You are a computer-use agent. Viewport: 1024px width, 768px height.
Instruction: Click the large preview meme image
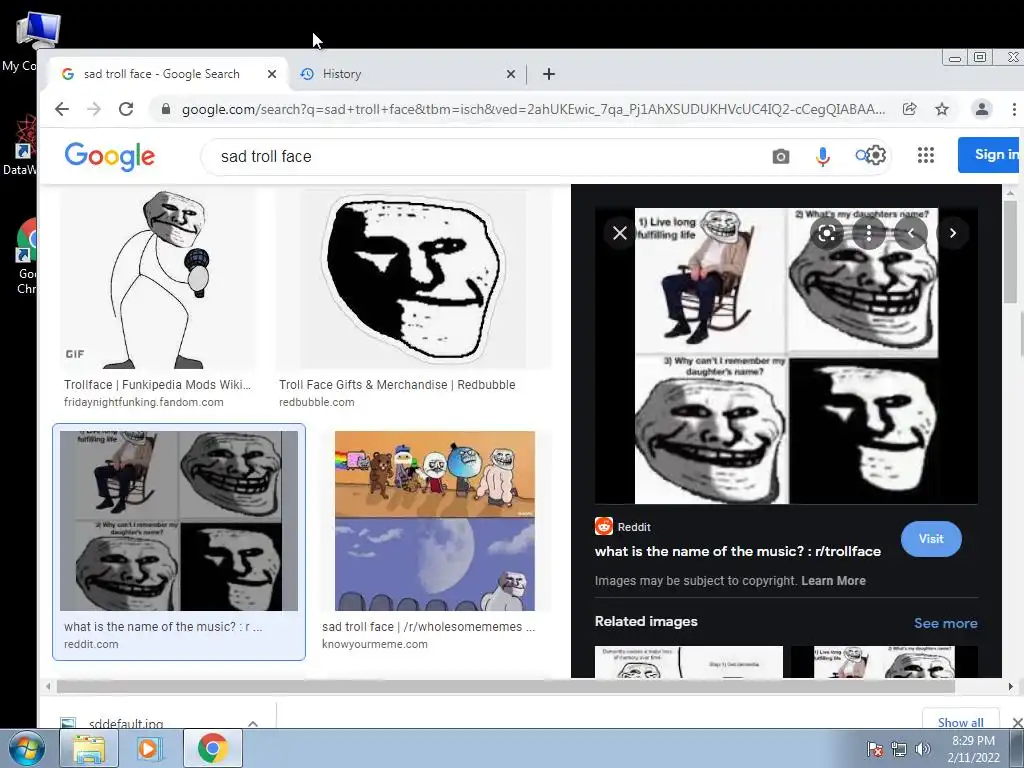786,356
